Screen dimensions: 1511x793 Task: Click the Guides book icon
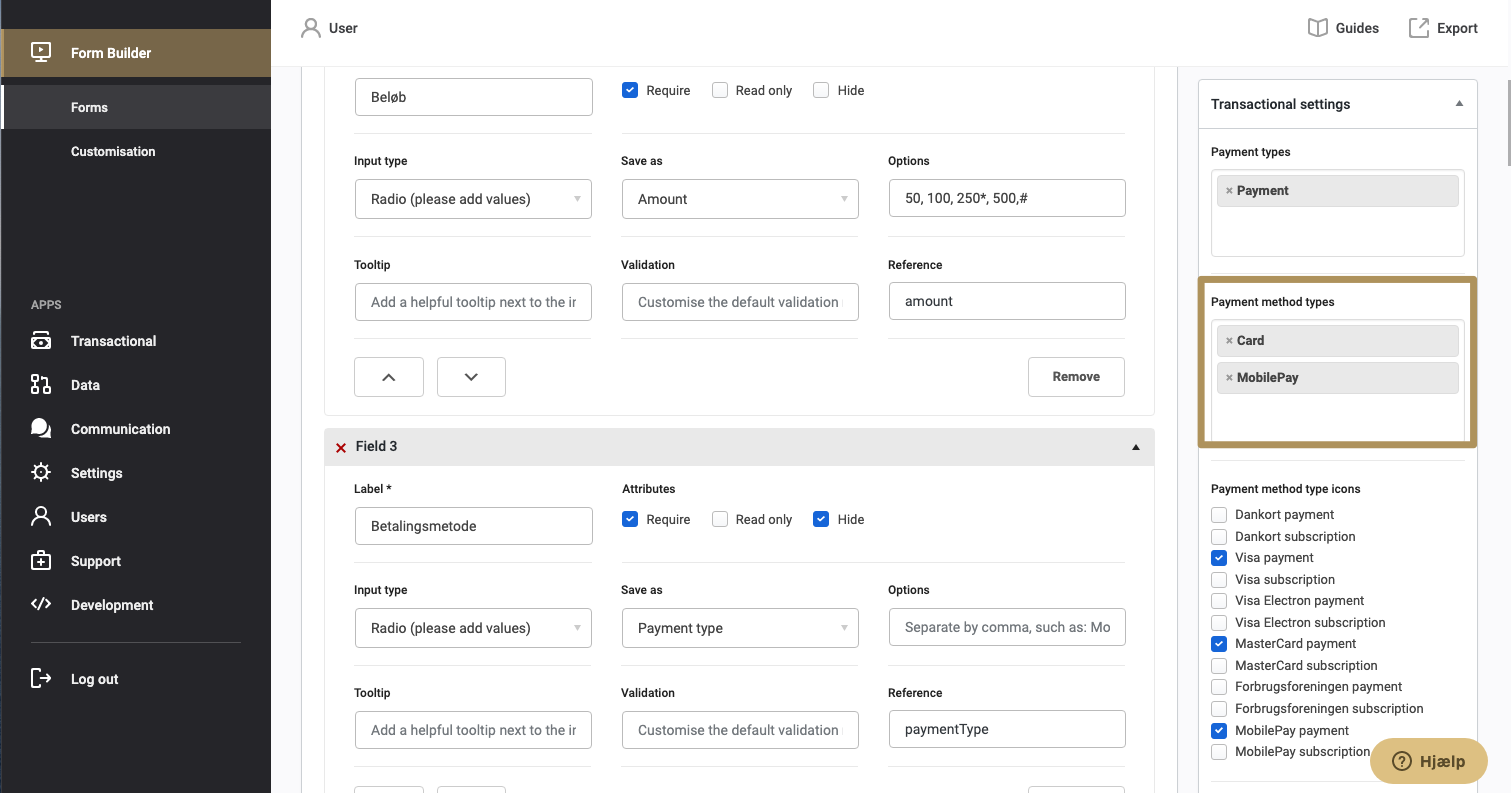(1318, 28)
